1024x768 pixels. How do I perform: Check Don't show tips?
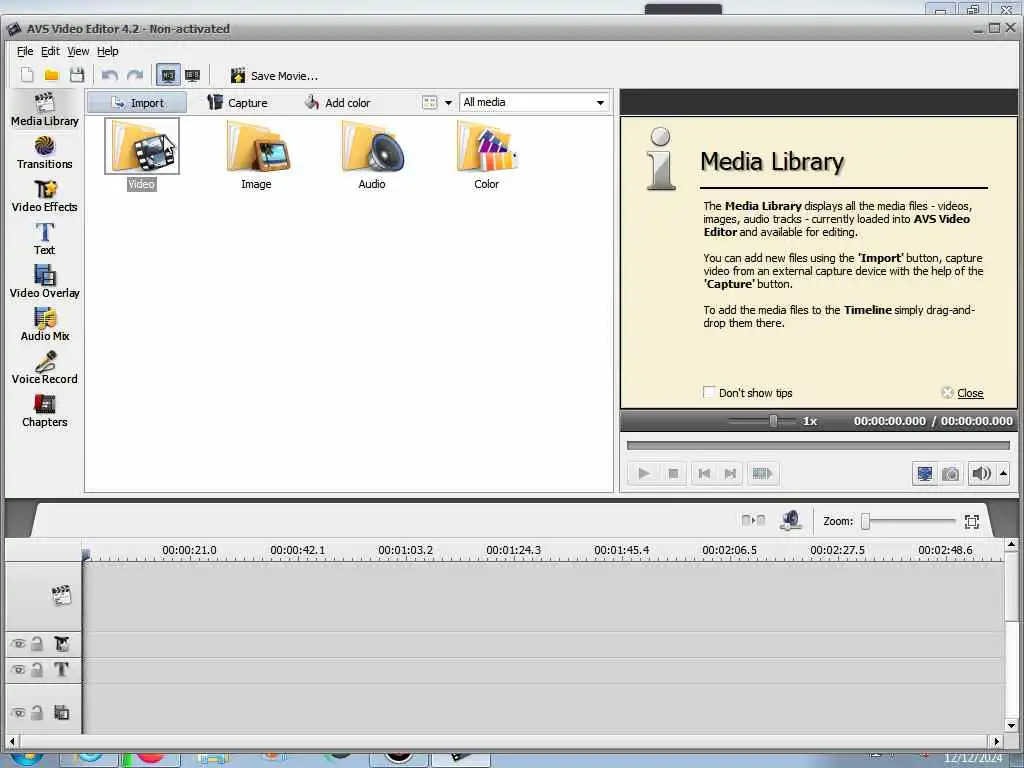[709, 392]
